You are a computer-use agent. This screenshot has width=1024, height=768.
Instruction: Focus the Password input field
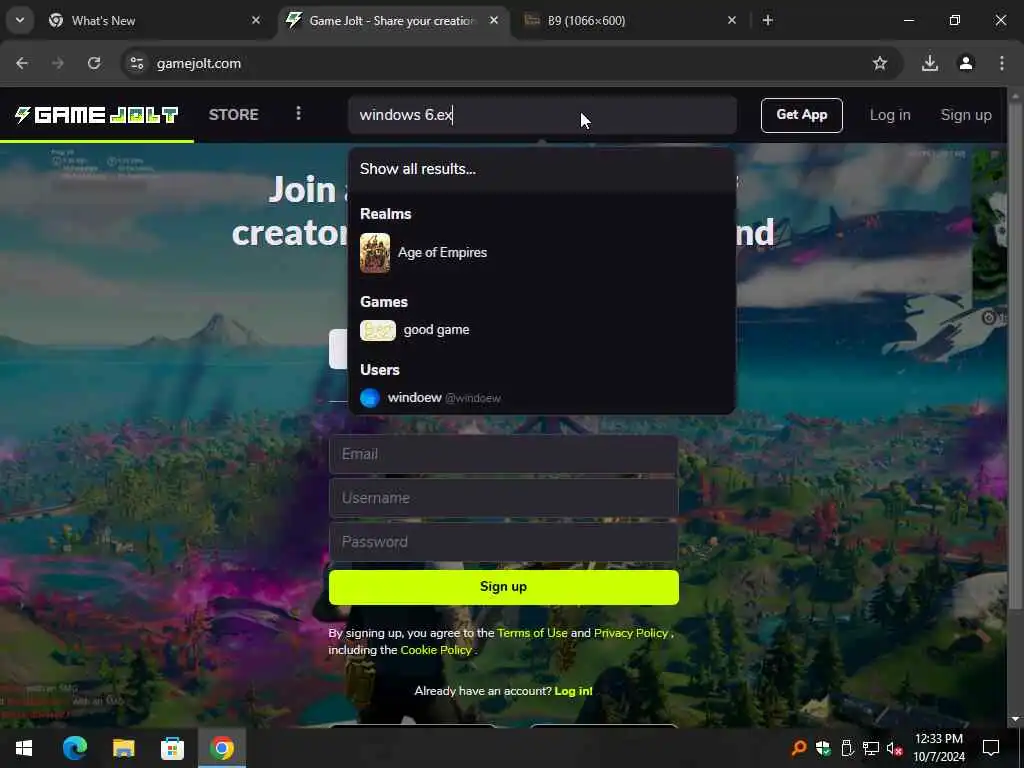(x=504, y=541)
